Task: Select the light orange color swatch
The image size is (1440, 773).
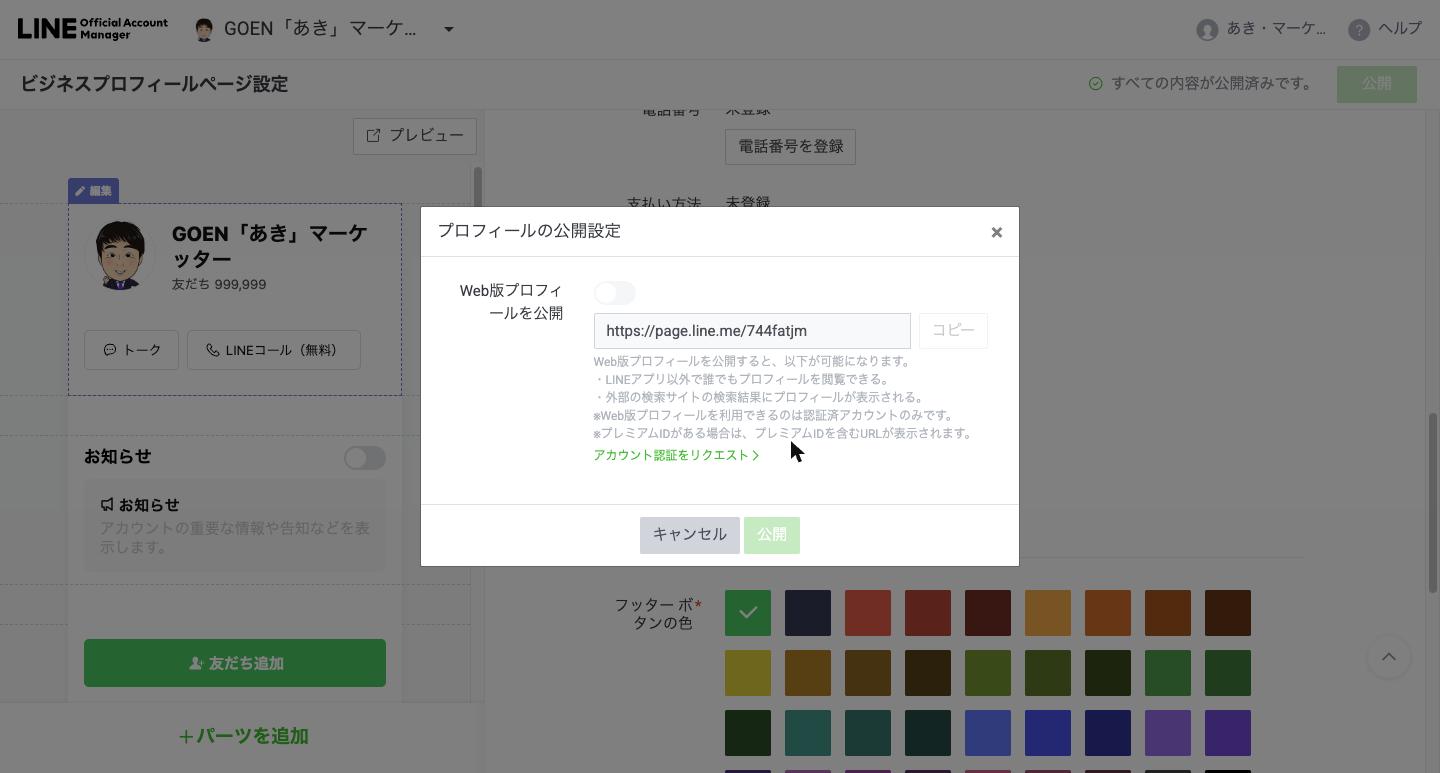Action: (x=1048, y=613)
